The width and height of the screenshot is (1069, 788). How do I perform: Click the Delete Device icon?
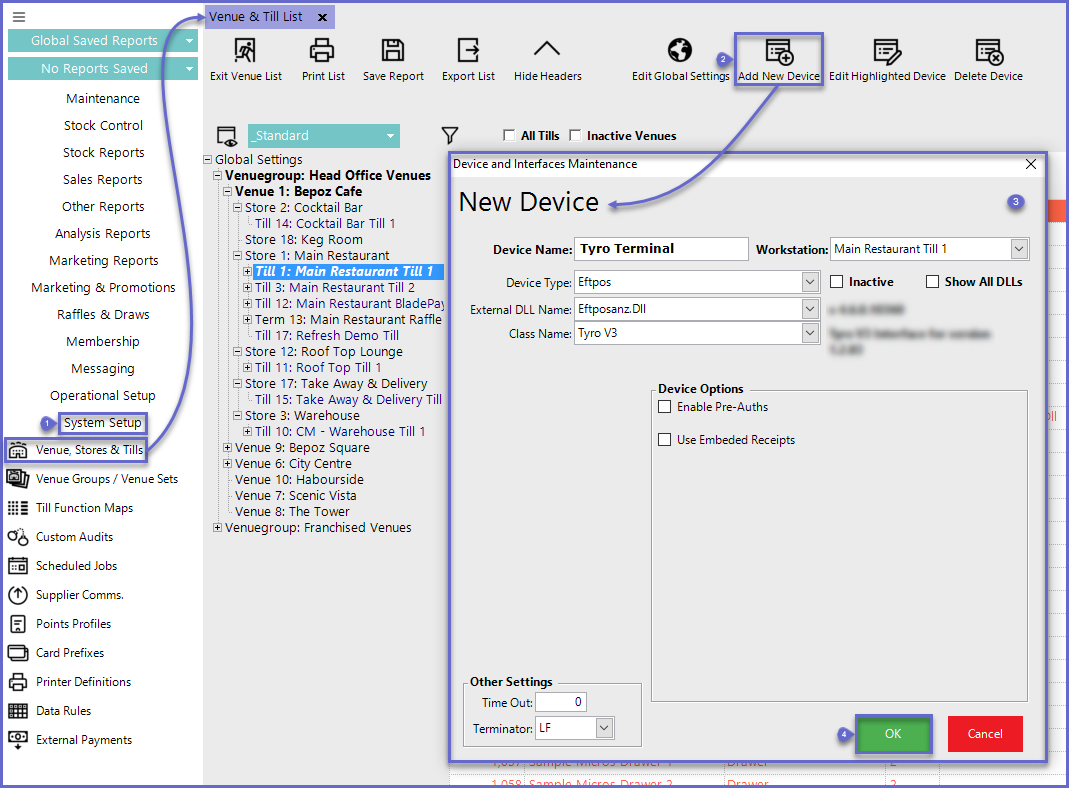pyautogui.click(x=988, y=51)
